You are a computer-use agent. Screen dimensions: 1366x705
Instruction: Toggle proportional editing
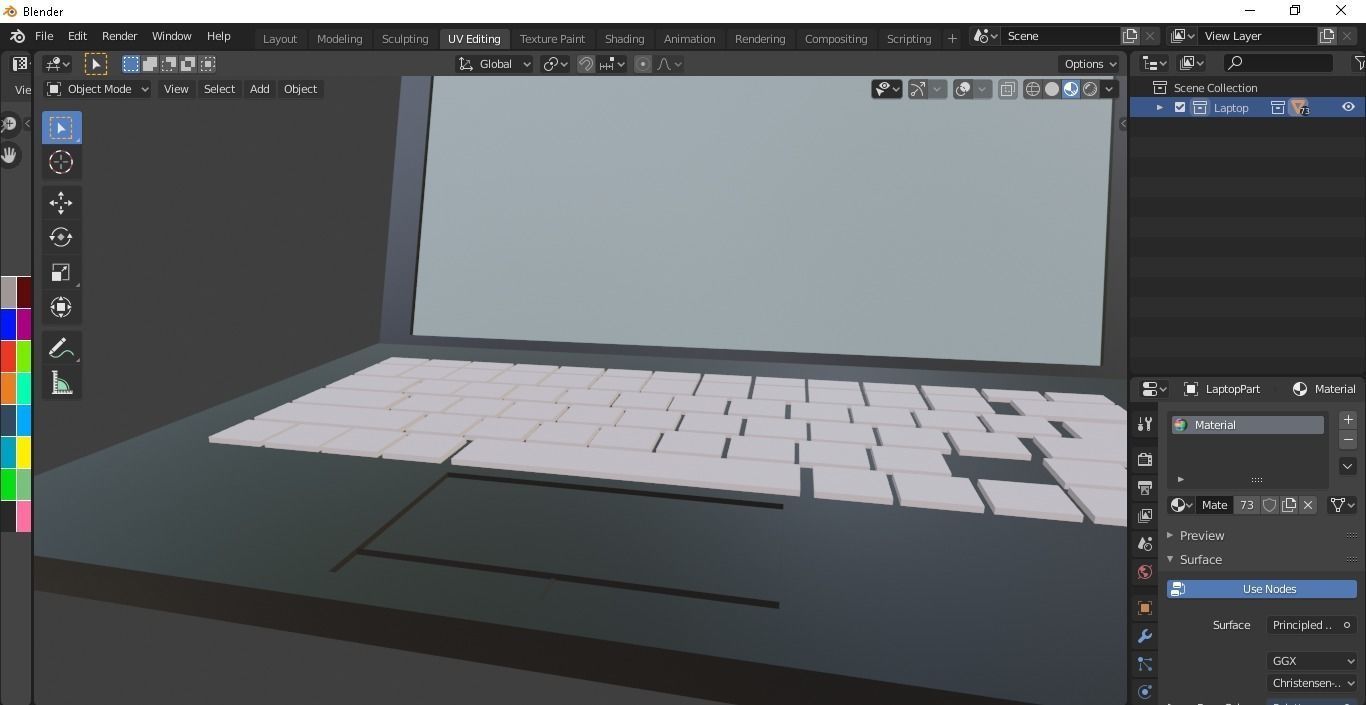tap(643, 64)
